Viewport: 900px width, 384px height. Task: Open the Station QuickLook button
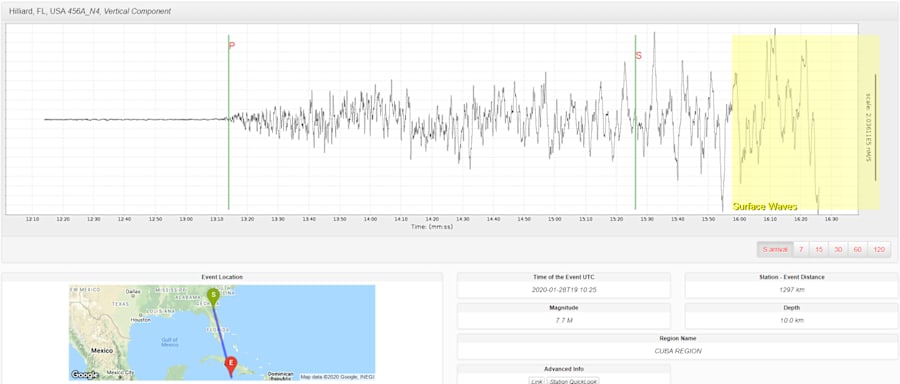(x=573, y=381)
